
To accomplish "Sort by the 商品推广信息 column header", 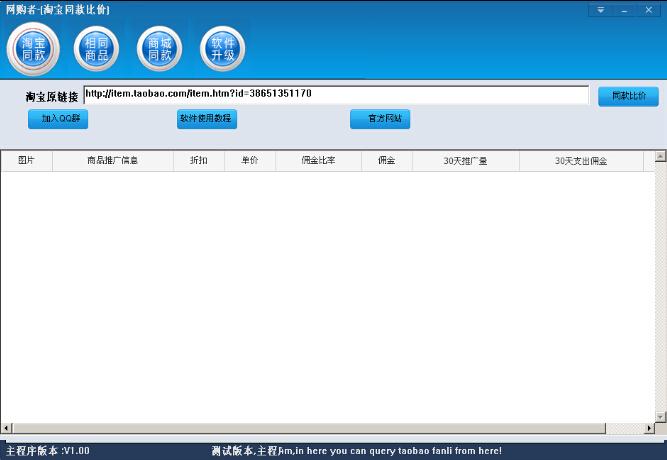I will (x=113, y=161).
